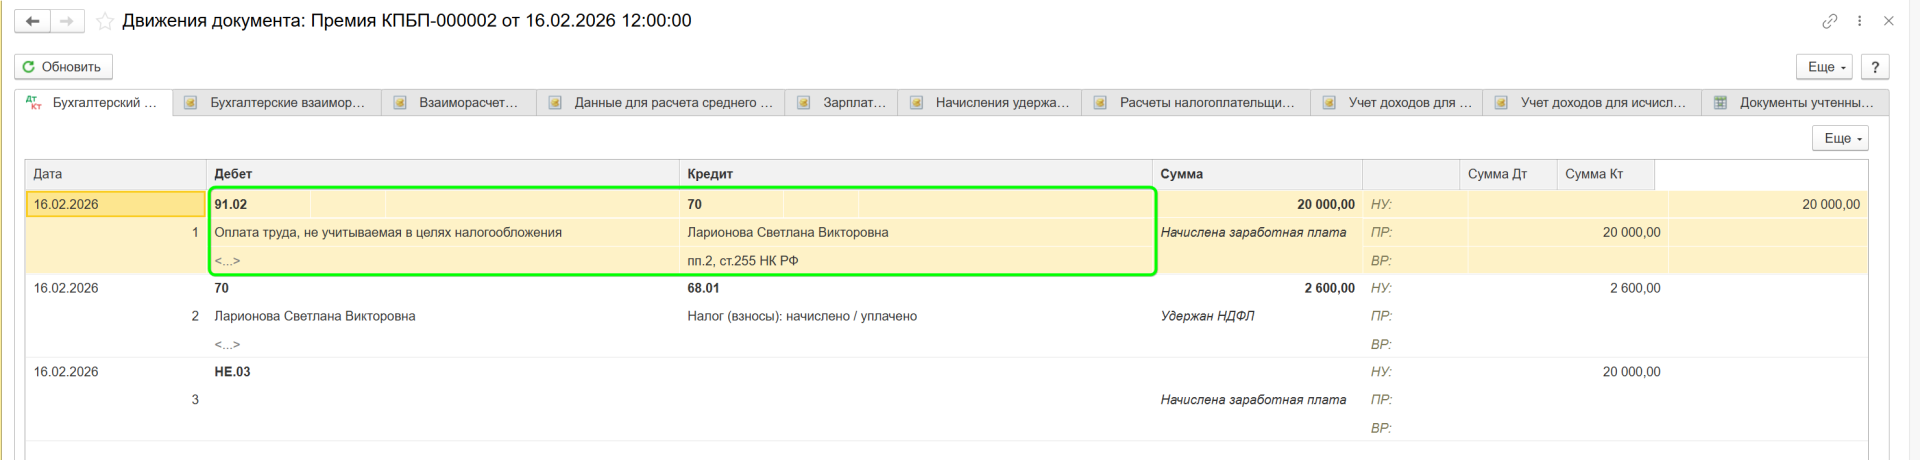
Task: Add document to favorites with star icon
Action: 104,21
